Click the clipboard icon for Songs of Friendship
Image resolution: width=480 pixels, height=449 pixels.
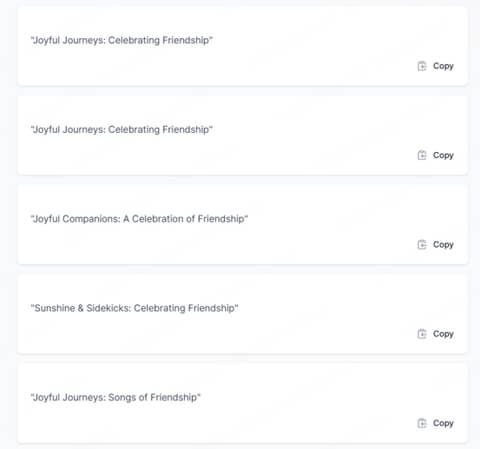click(422, 423)
